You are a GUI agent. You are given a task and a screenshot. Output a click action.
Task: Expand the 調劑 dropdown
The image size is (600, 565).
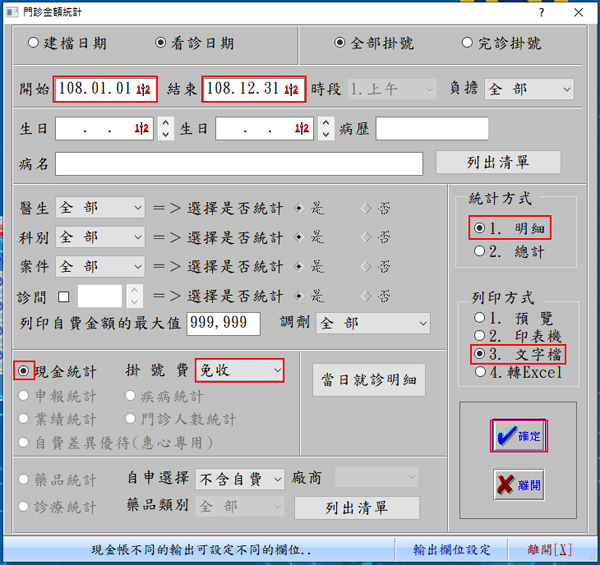coord(372,324)
